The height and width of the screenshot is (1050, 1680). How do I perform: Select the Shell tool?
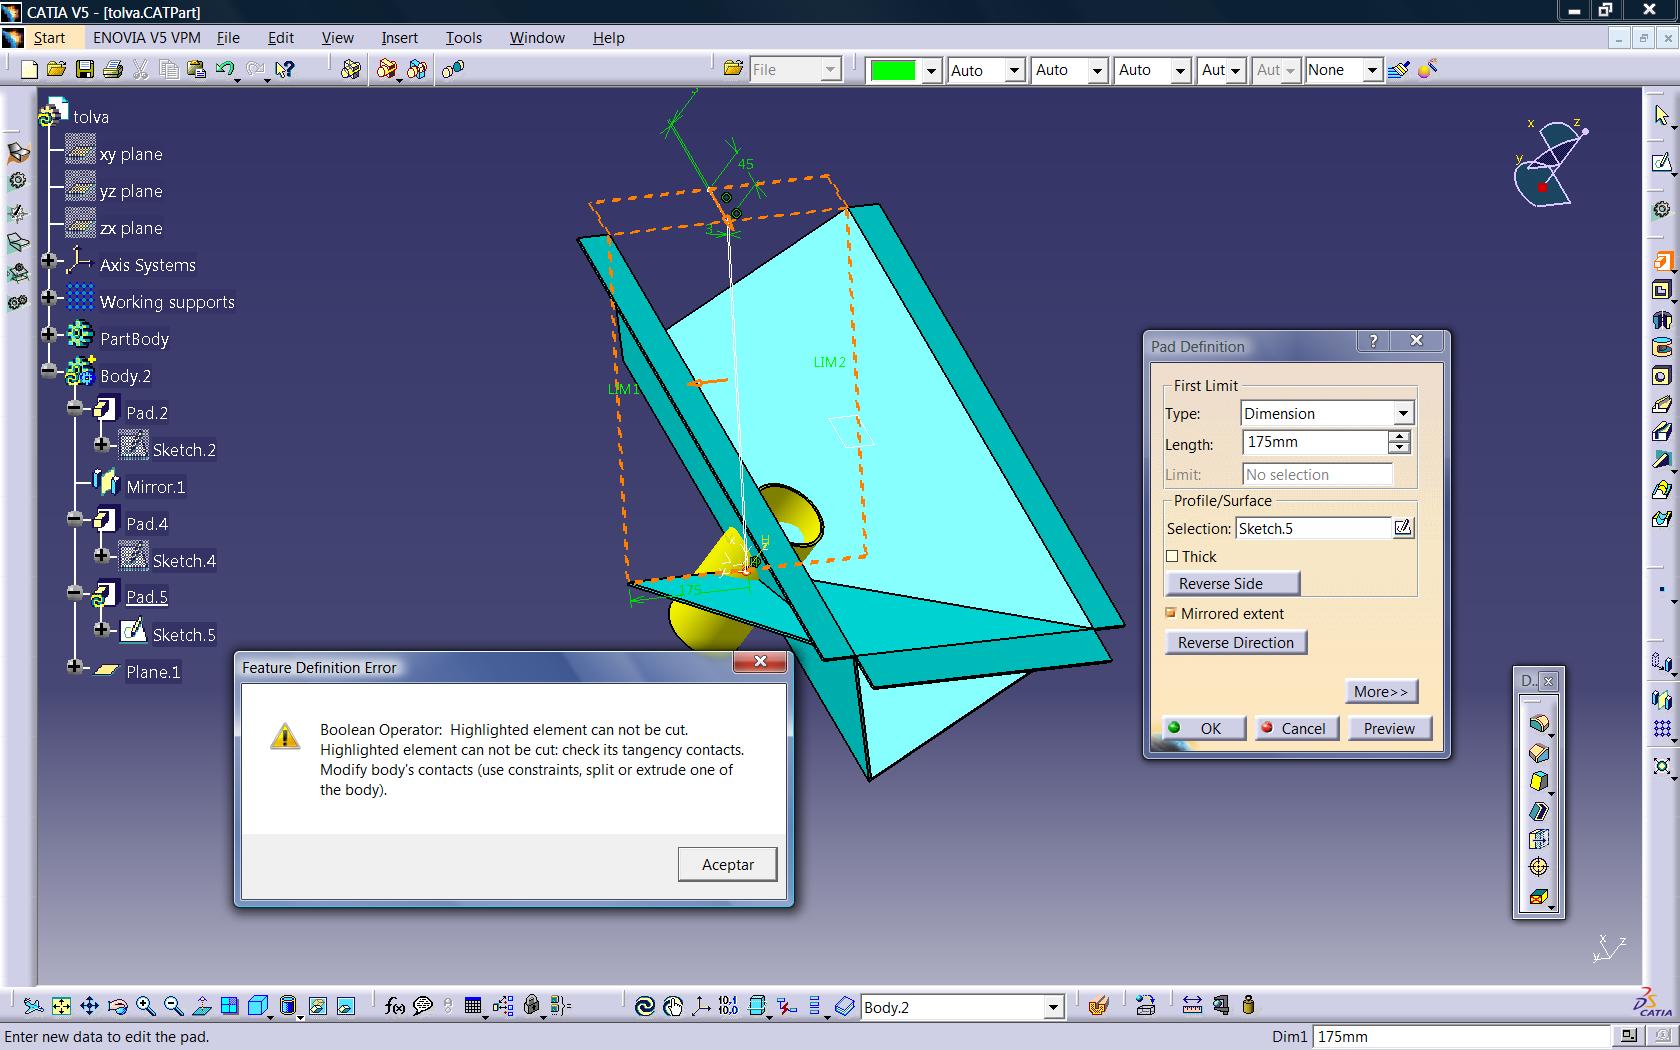tap(1539, 811)
